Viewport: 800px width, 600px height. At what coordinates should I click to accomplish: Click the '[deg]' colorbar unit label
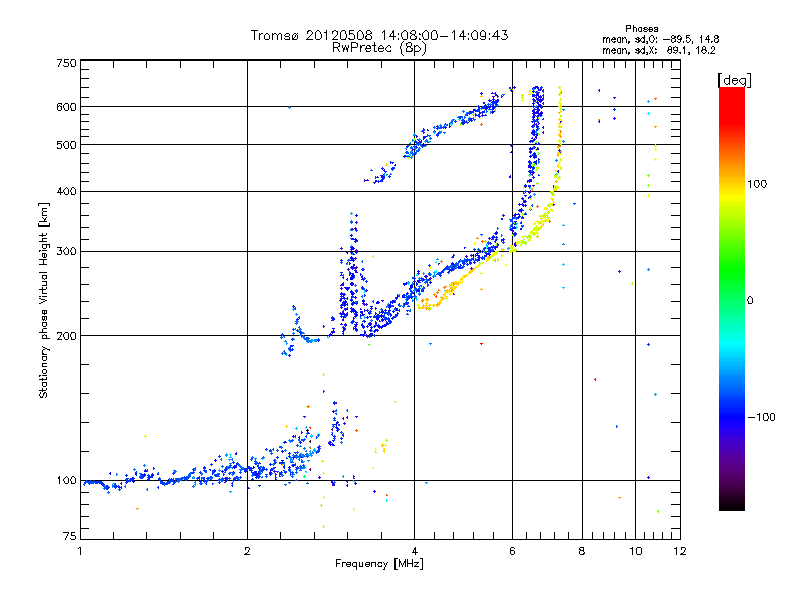click(734, 80)
